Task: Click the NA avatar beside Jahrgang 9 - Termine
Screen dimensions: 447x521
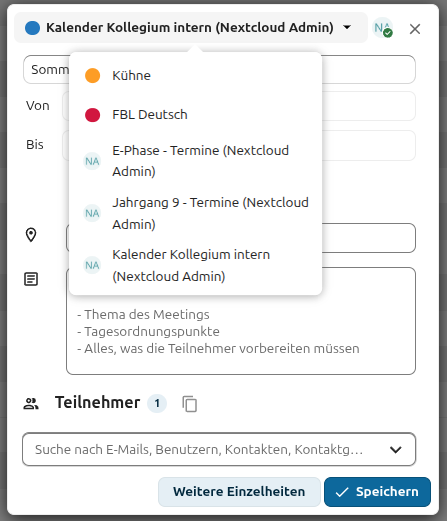Action: [x=92, y=213]
